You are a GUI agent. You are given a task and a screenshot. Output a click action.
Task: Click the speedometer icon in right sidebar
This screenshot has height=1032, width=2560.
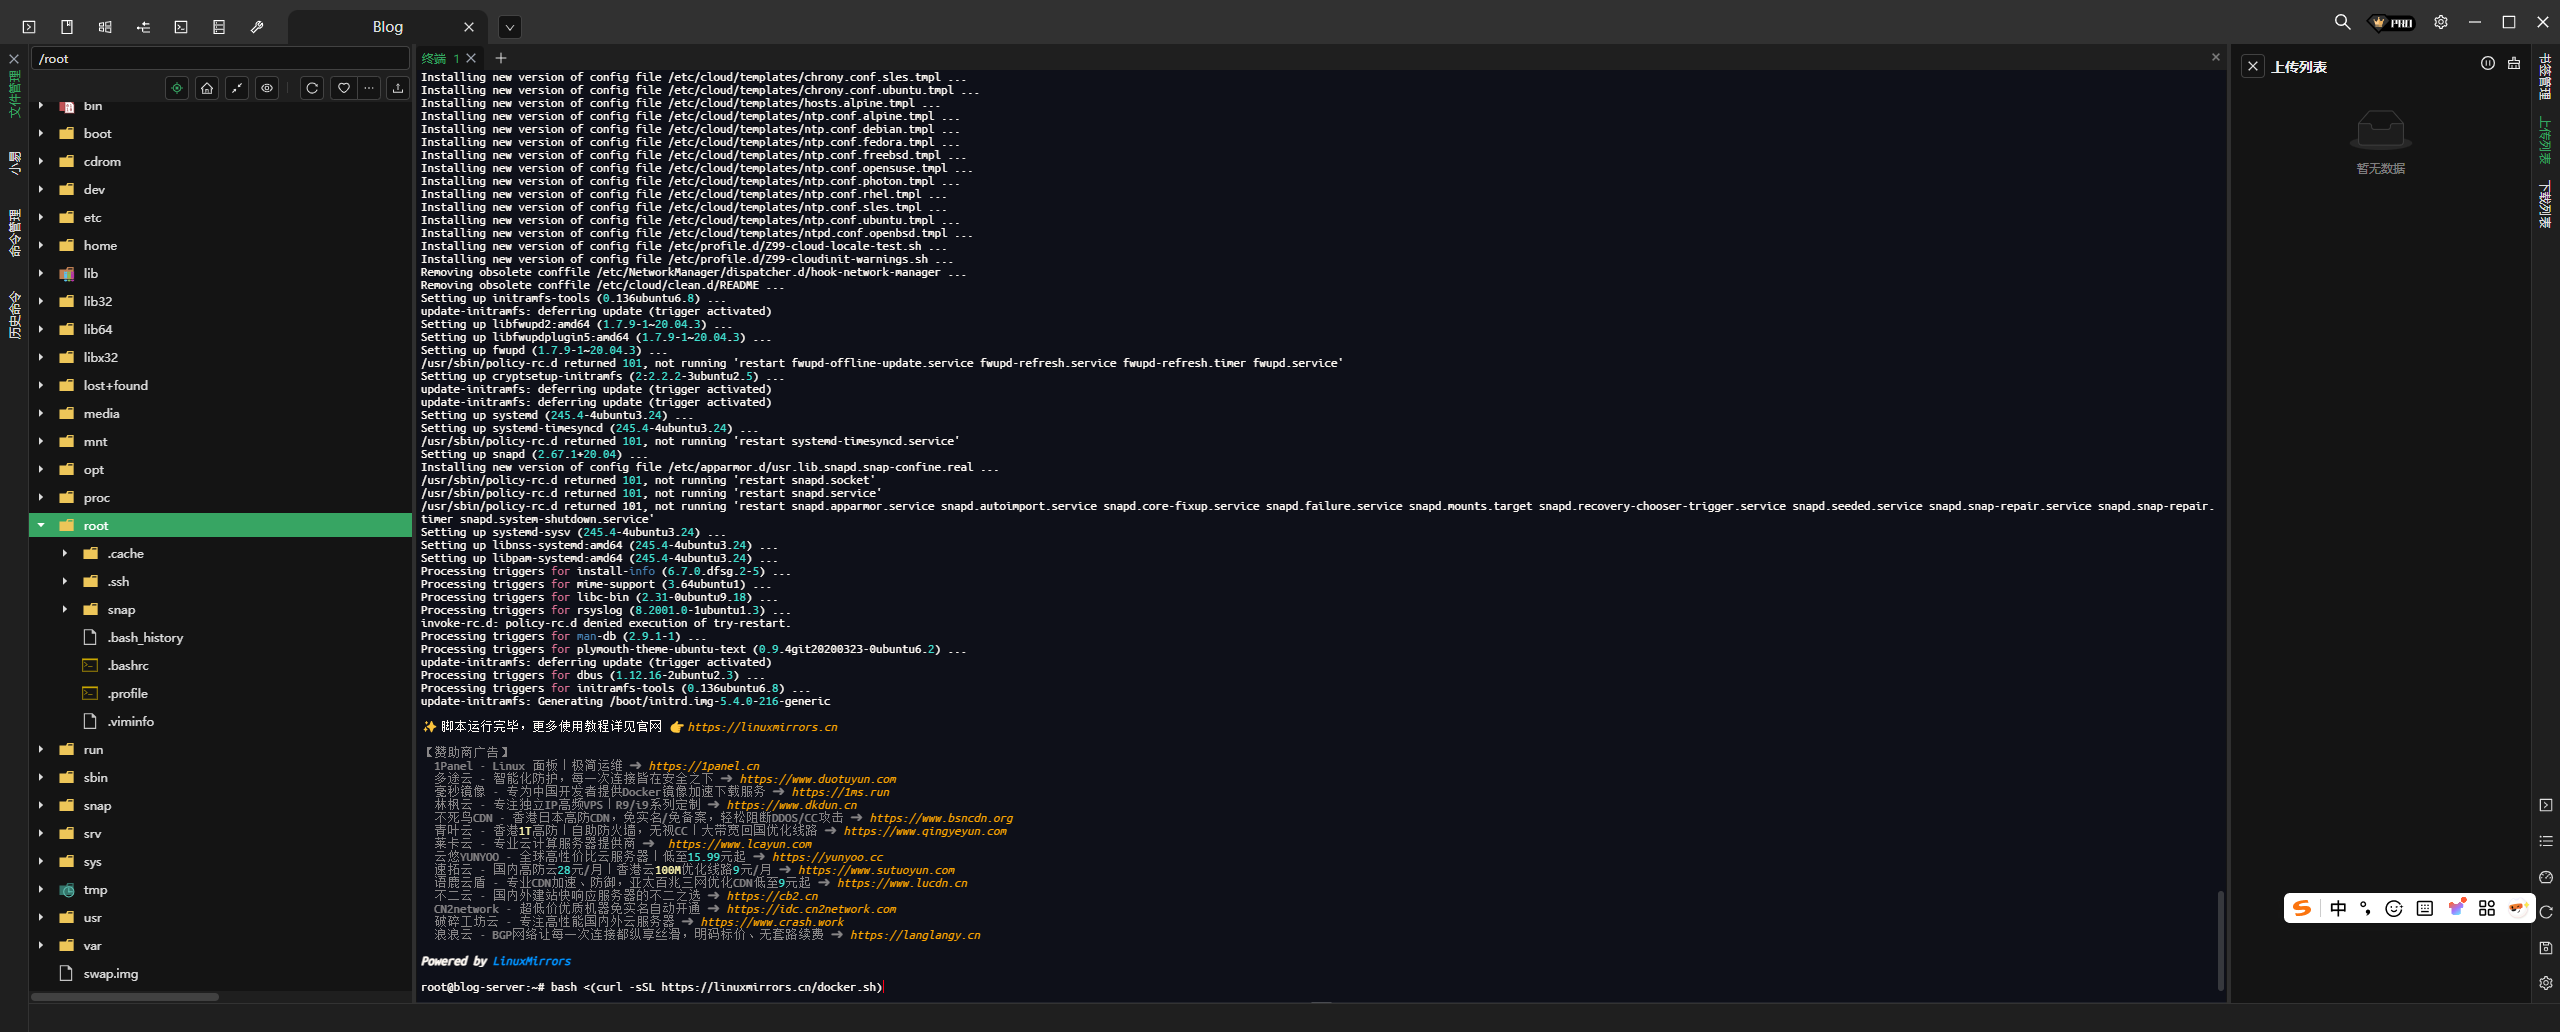point(2546,877)
